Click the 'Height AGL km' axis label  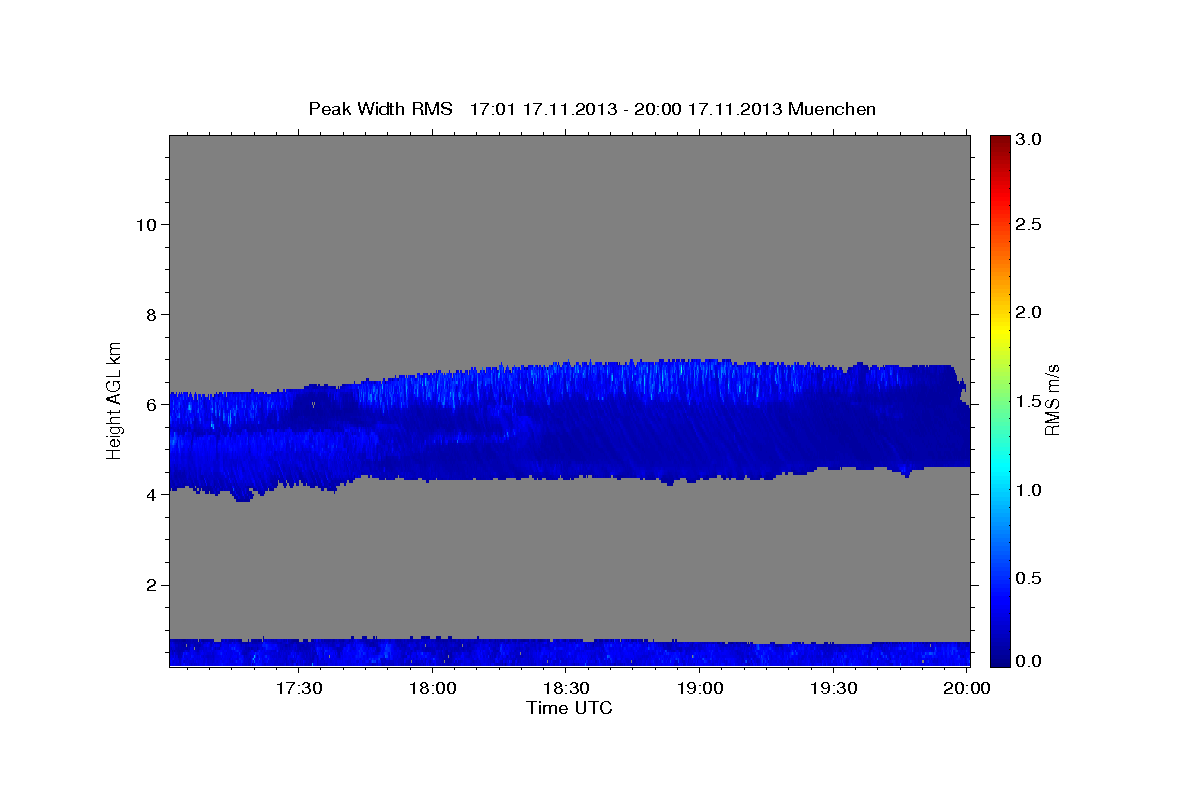[115, 399]
